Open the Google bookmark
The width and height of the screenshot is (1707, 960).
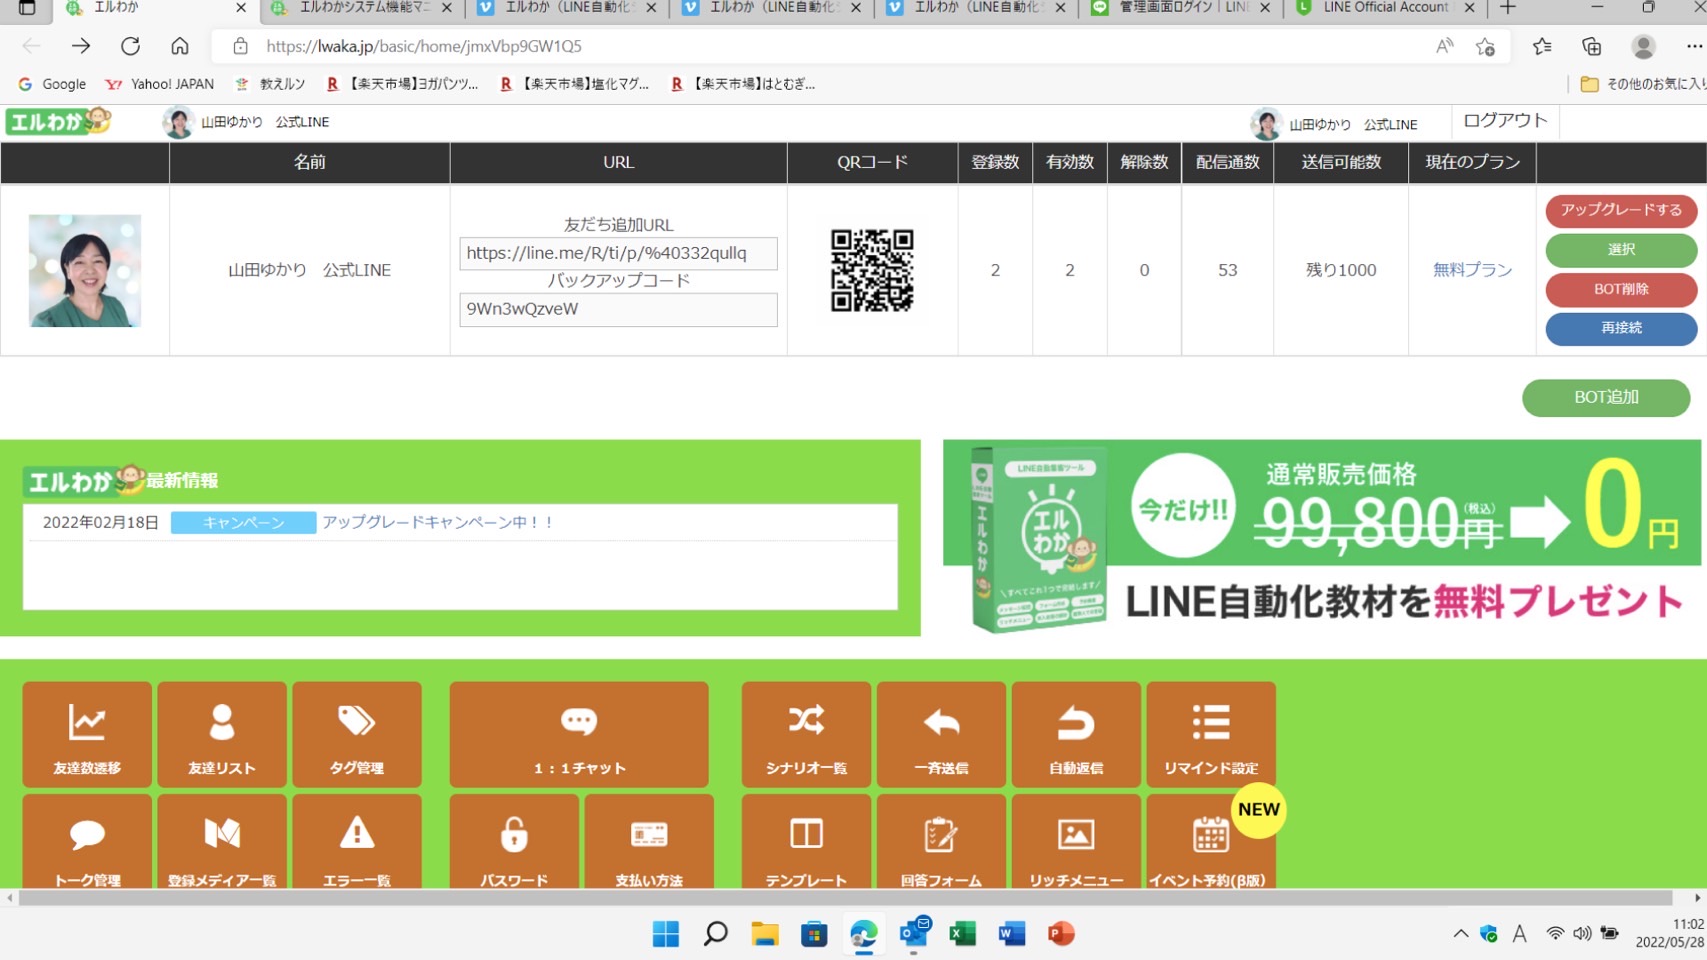click(x=52, y=84)
